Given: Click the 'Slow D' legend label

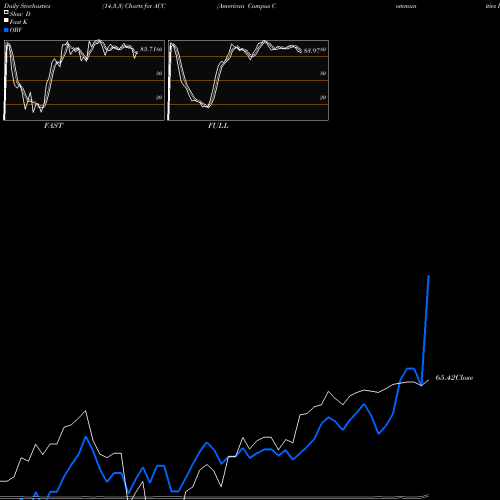Looking at the screenshot, I should click(20, 14).
